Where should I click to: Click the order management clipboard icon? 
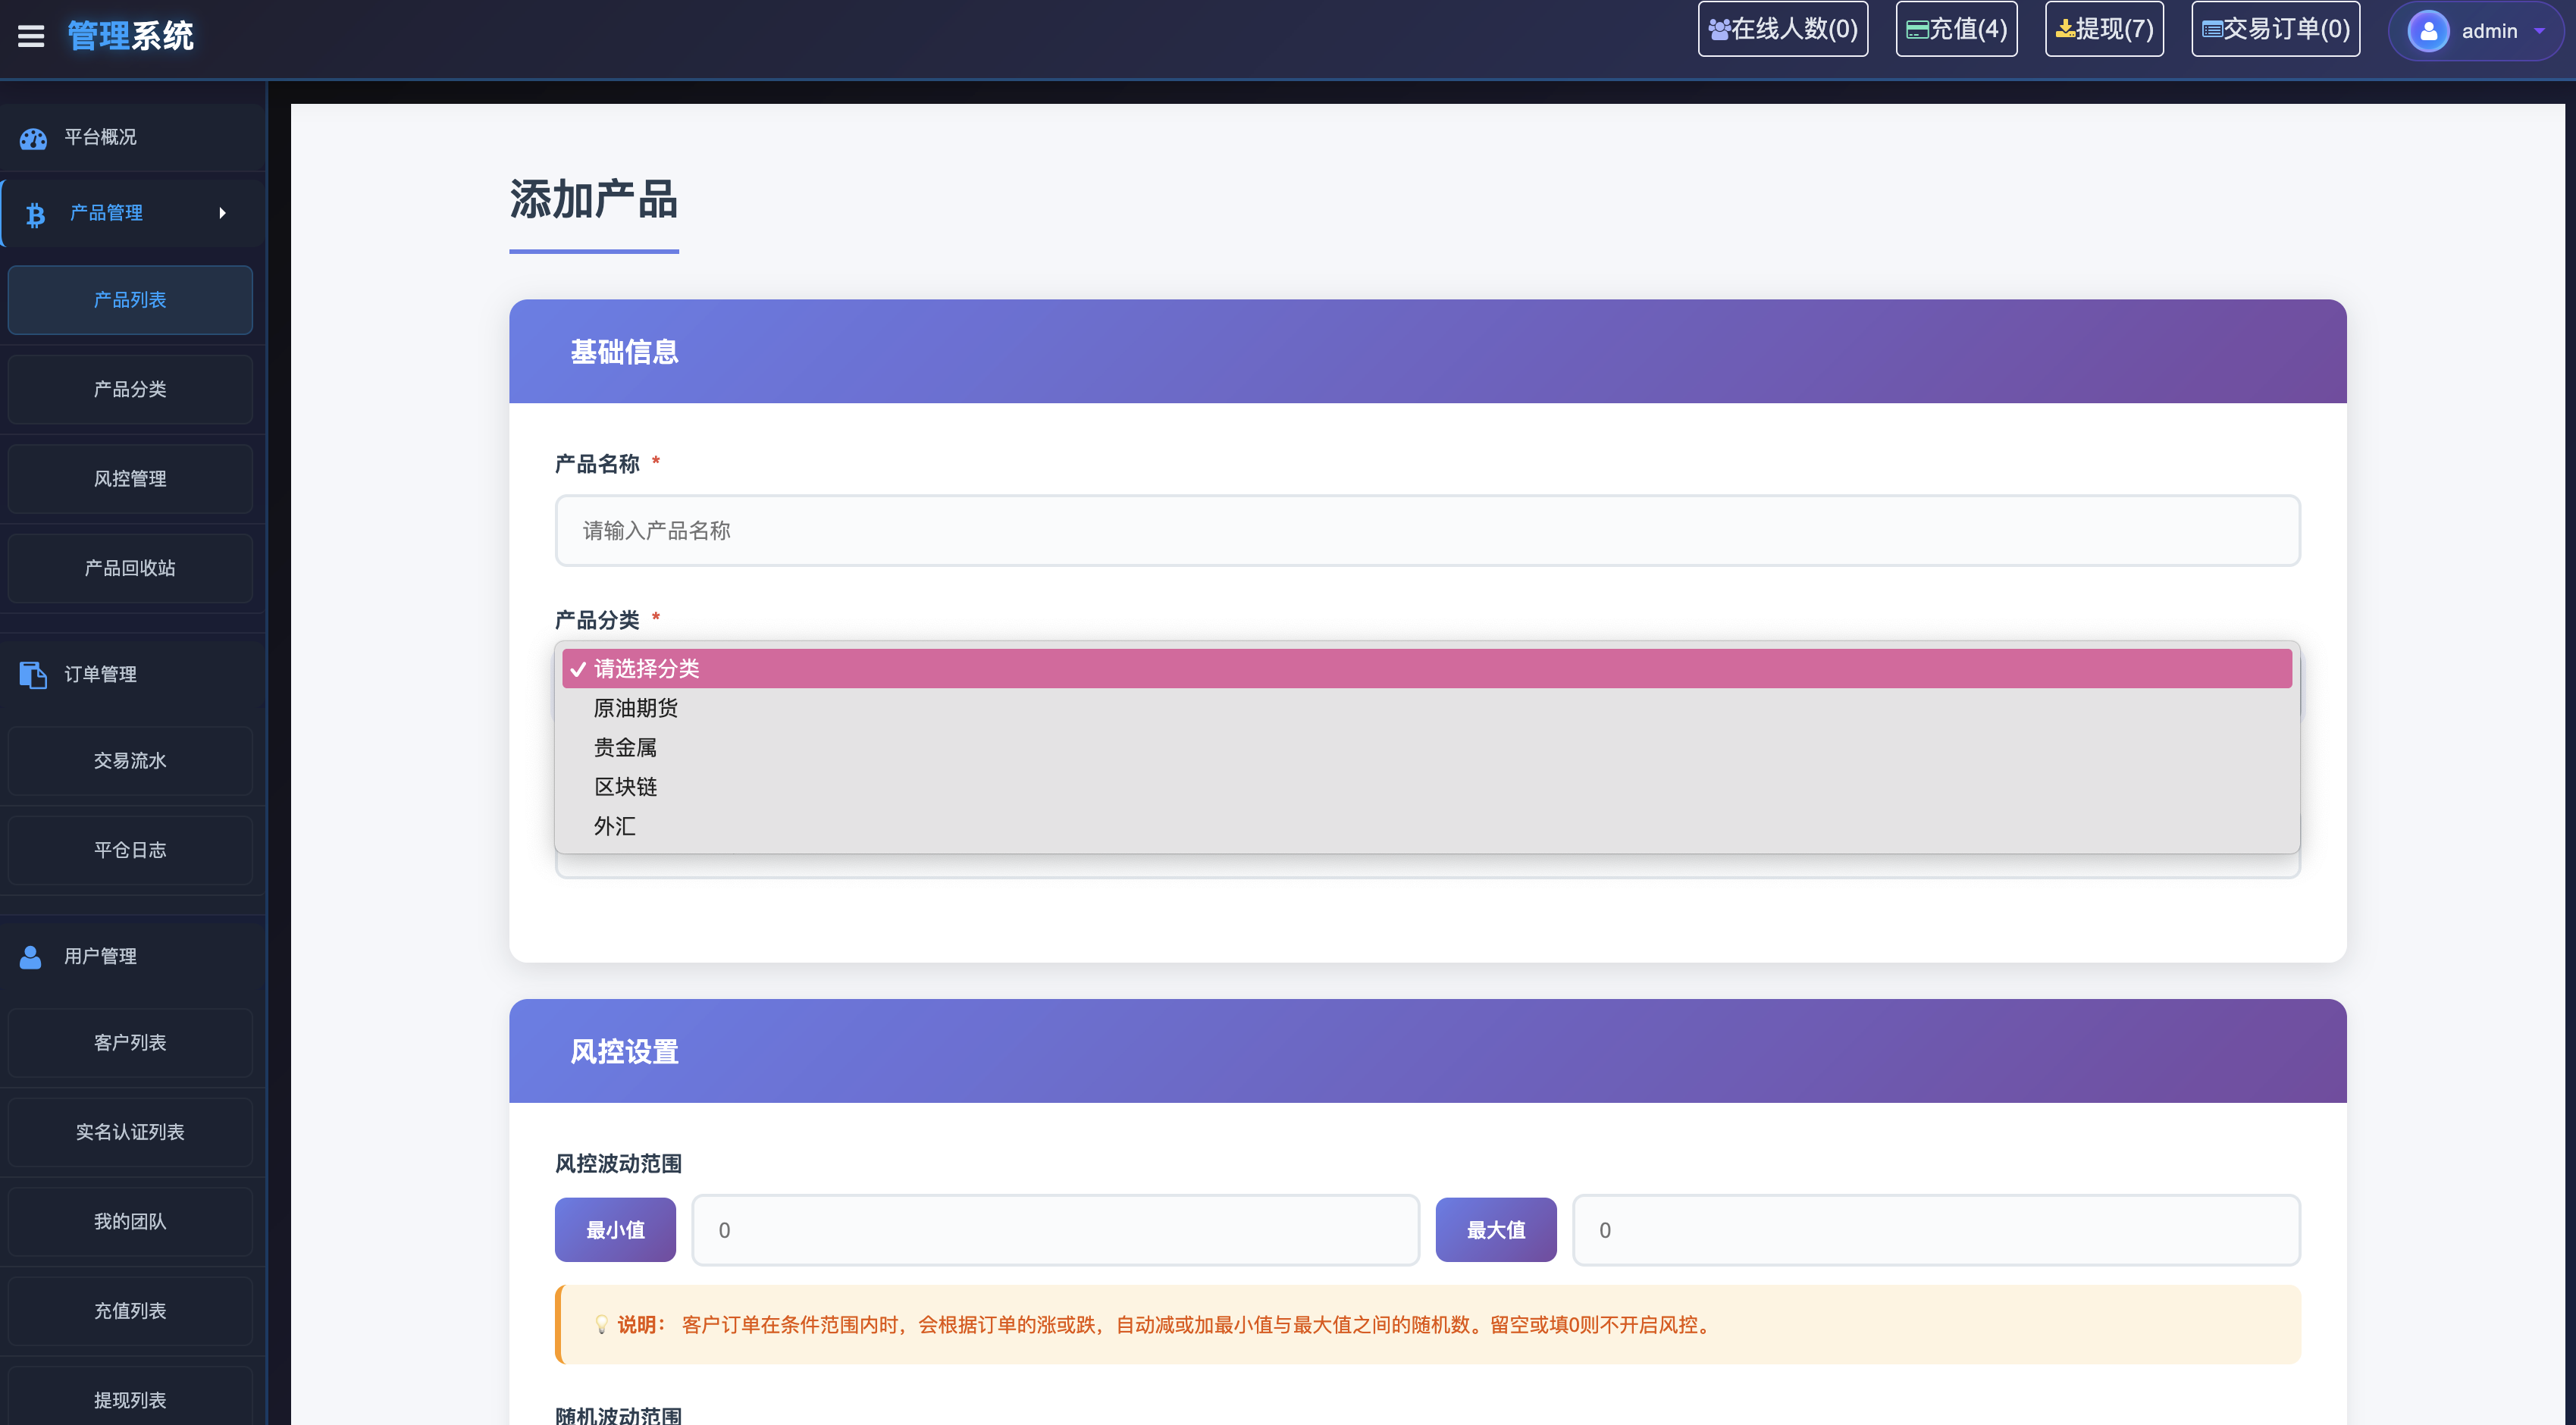33,675
